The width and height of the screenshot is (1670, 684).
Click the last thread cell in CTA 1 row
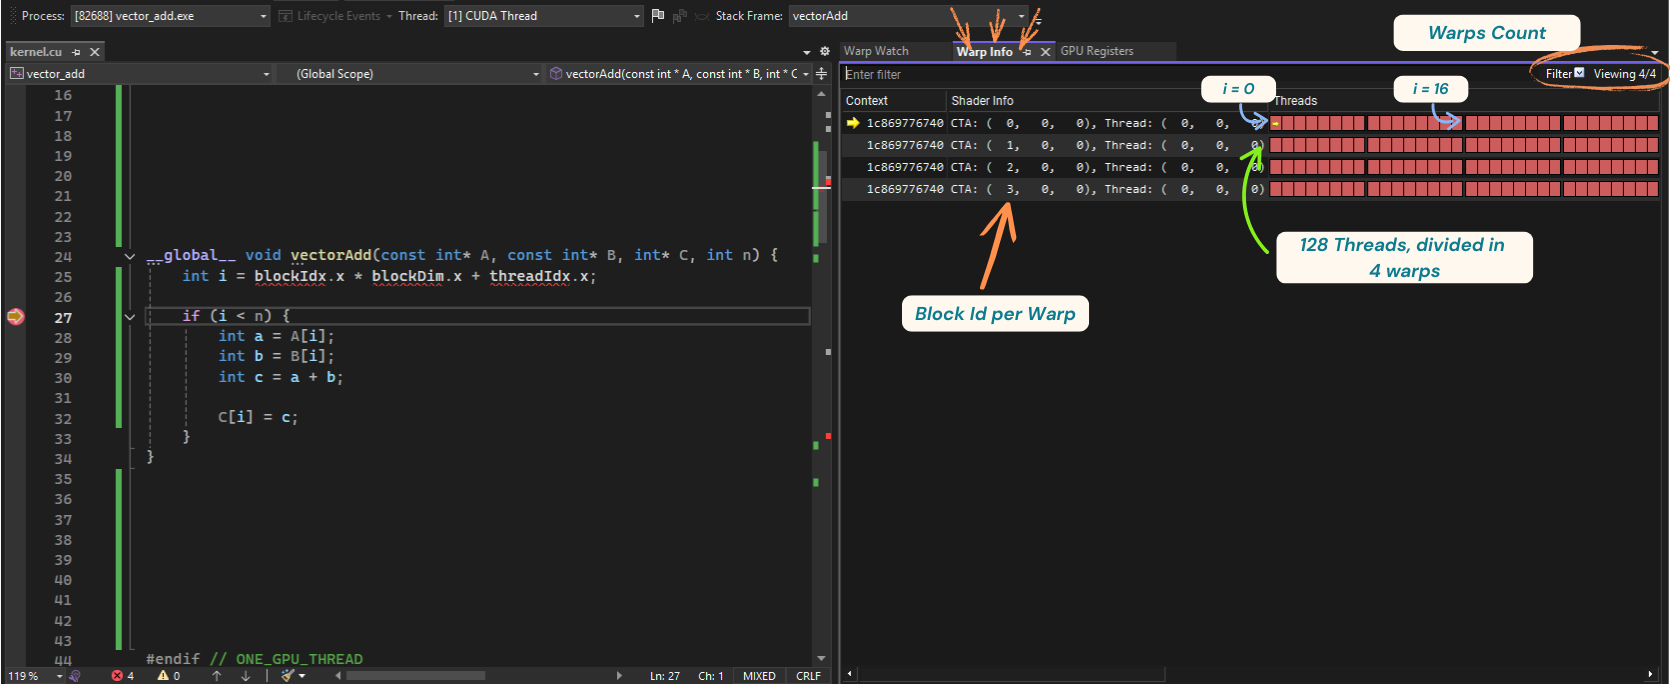coord(1653,145)
